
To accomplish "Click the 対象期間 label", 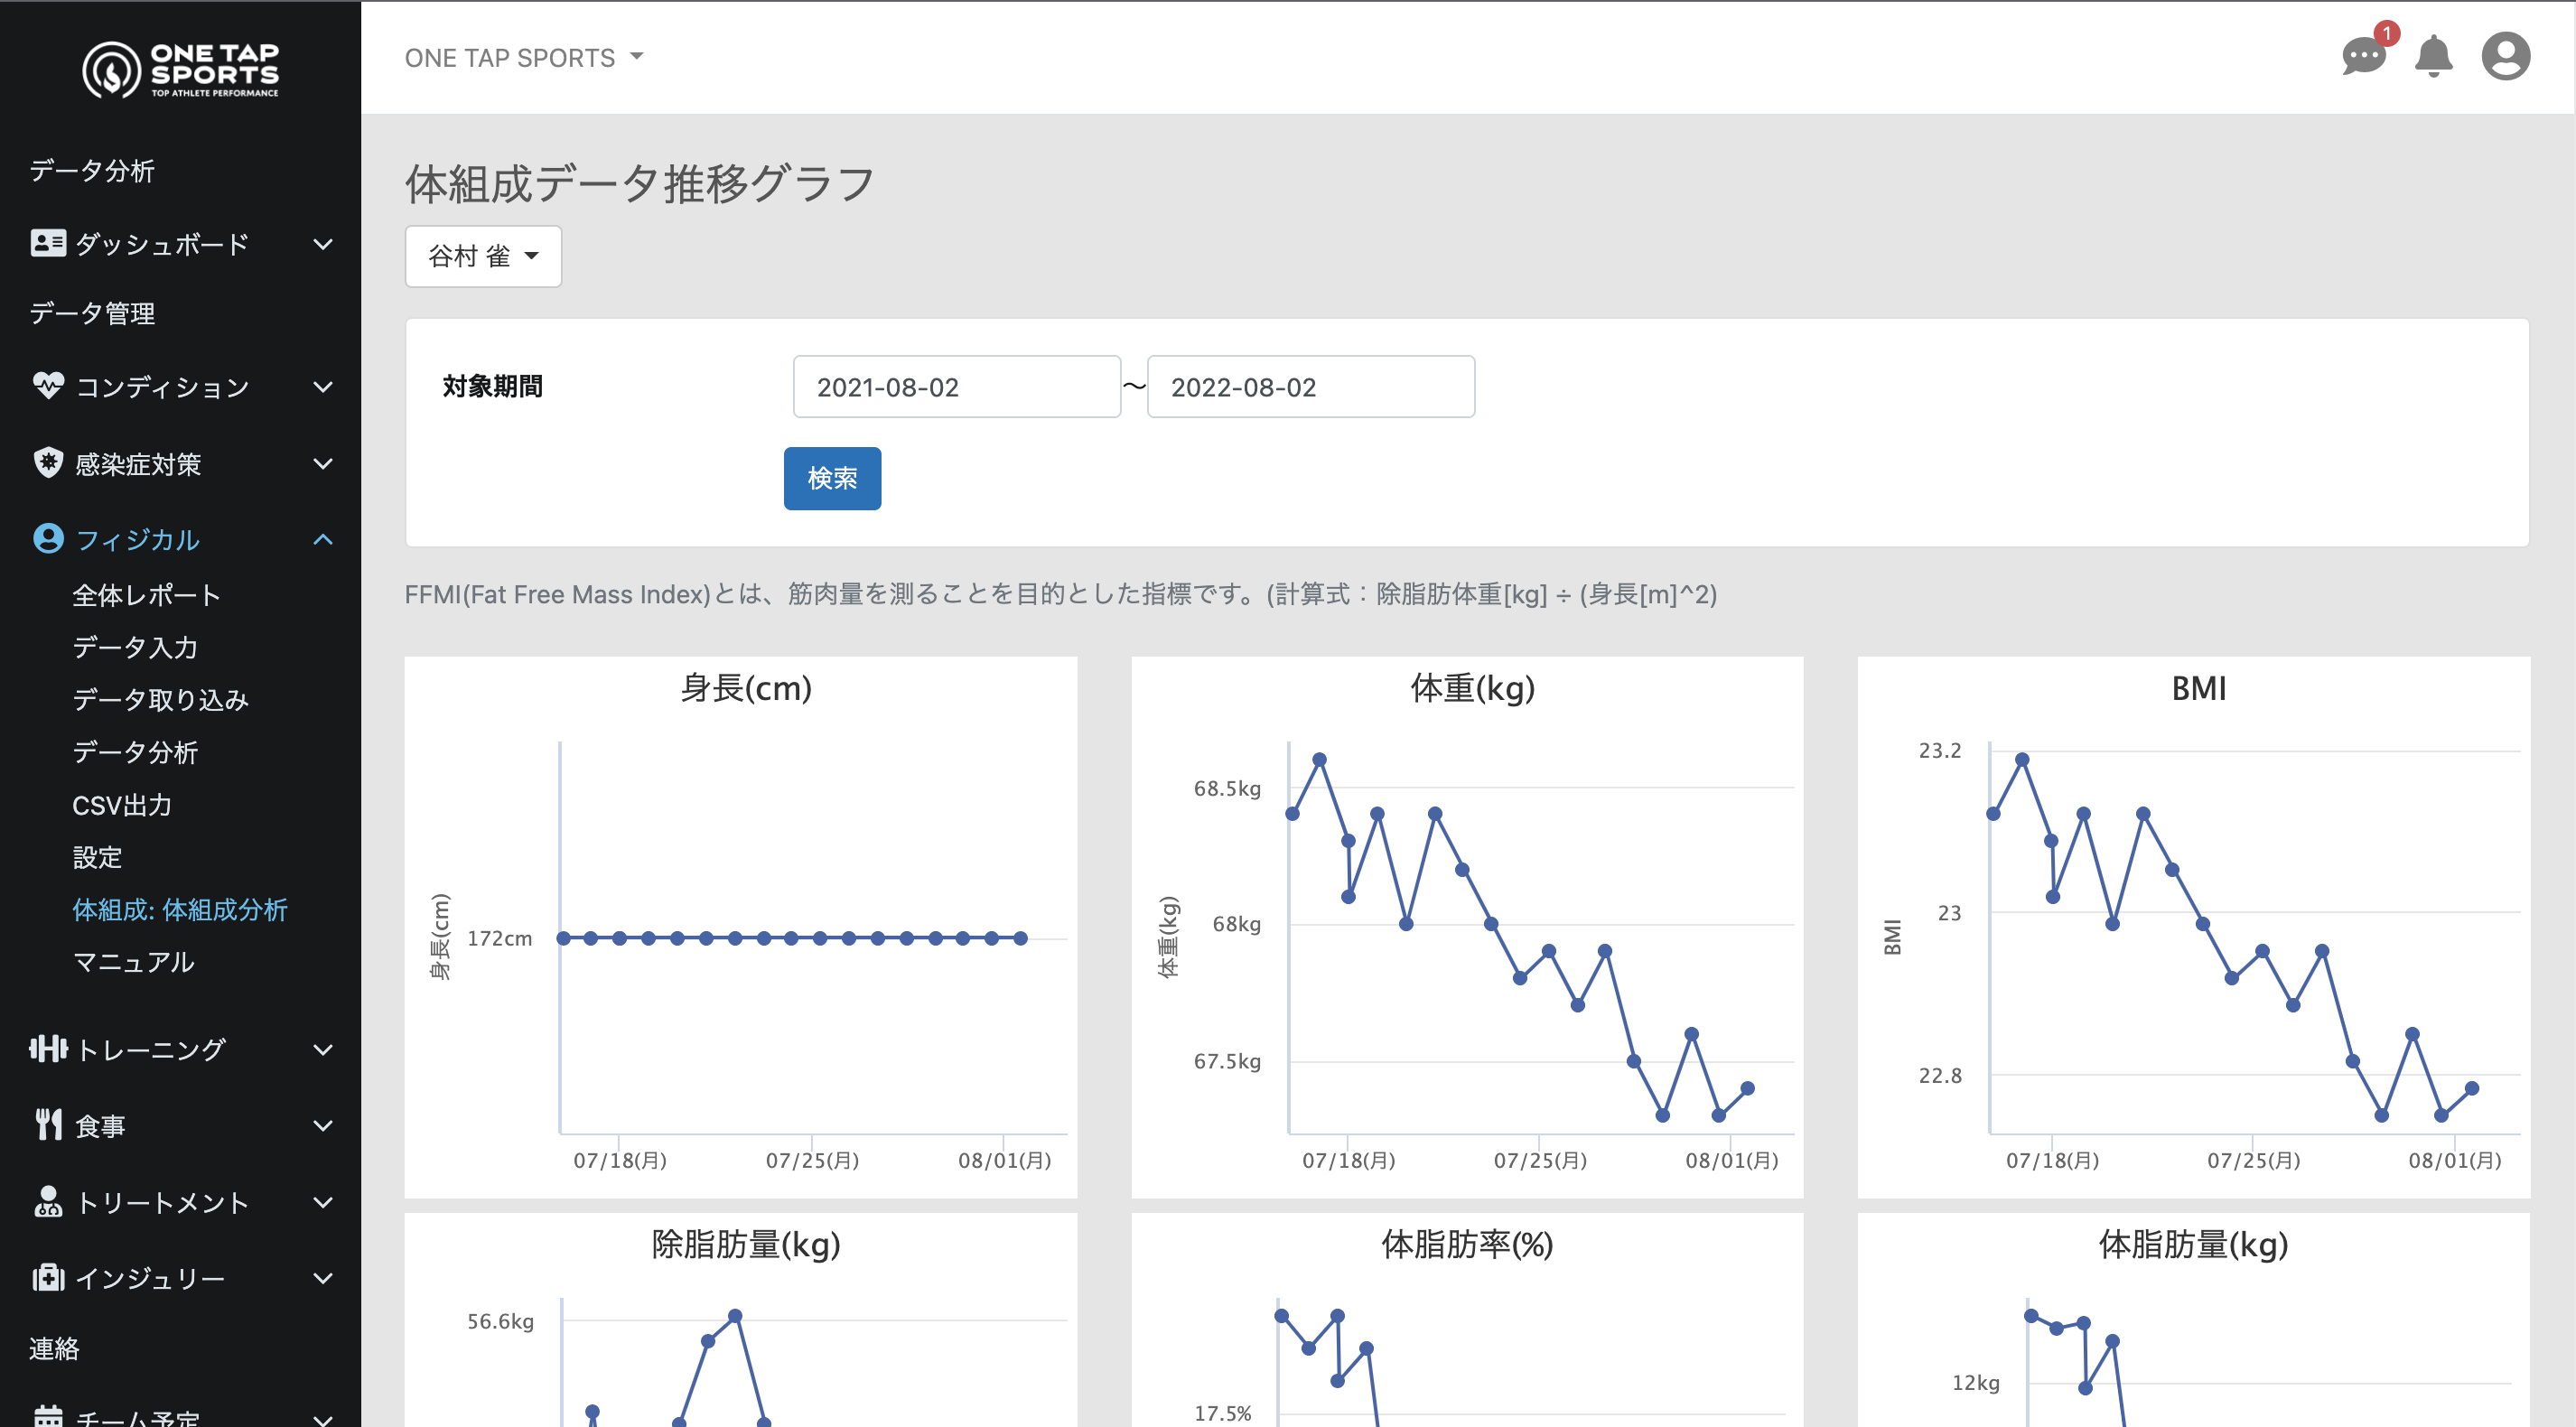I will (492, 386).
